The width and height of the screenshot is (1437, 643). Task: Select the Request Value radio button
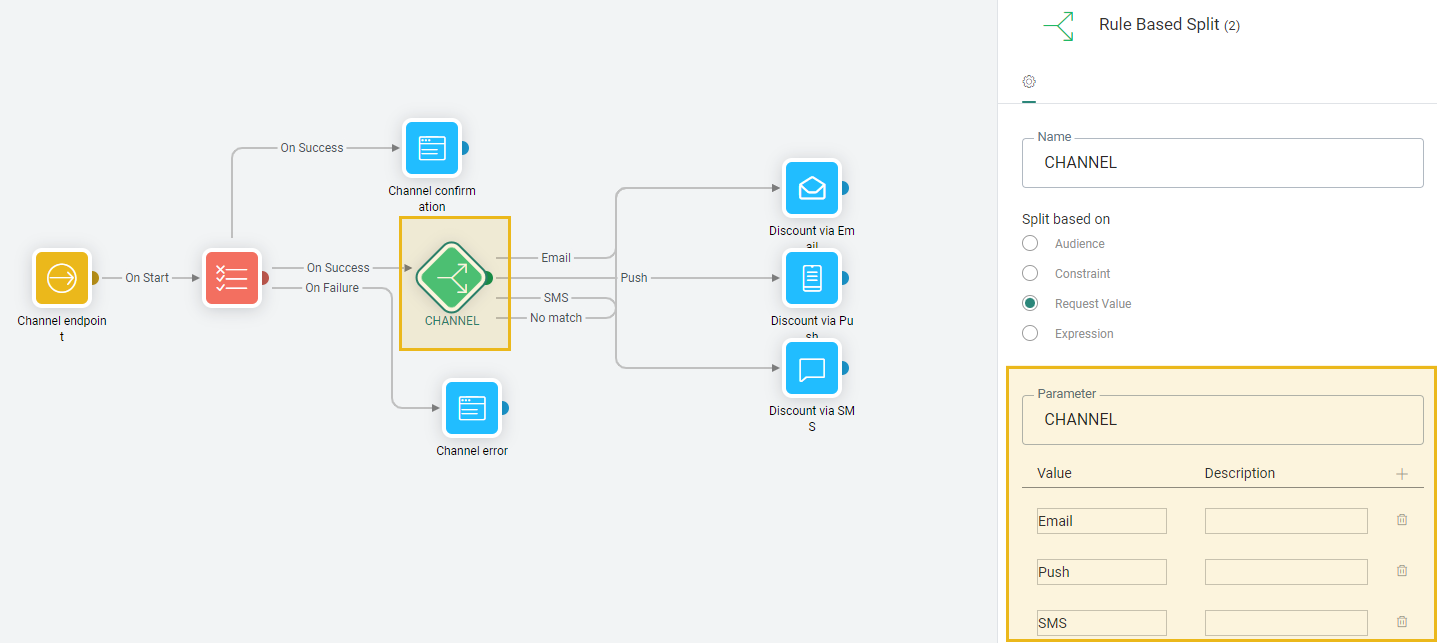click(1030, 304)
